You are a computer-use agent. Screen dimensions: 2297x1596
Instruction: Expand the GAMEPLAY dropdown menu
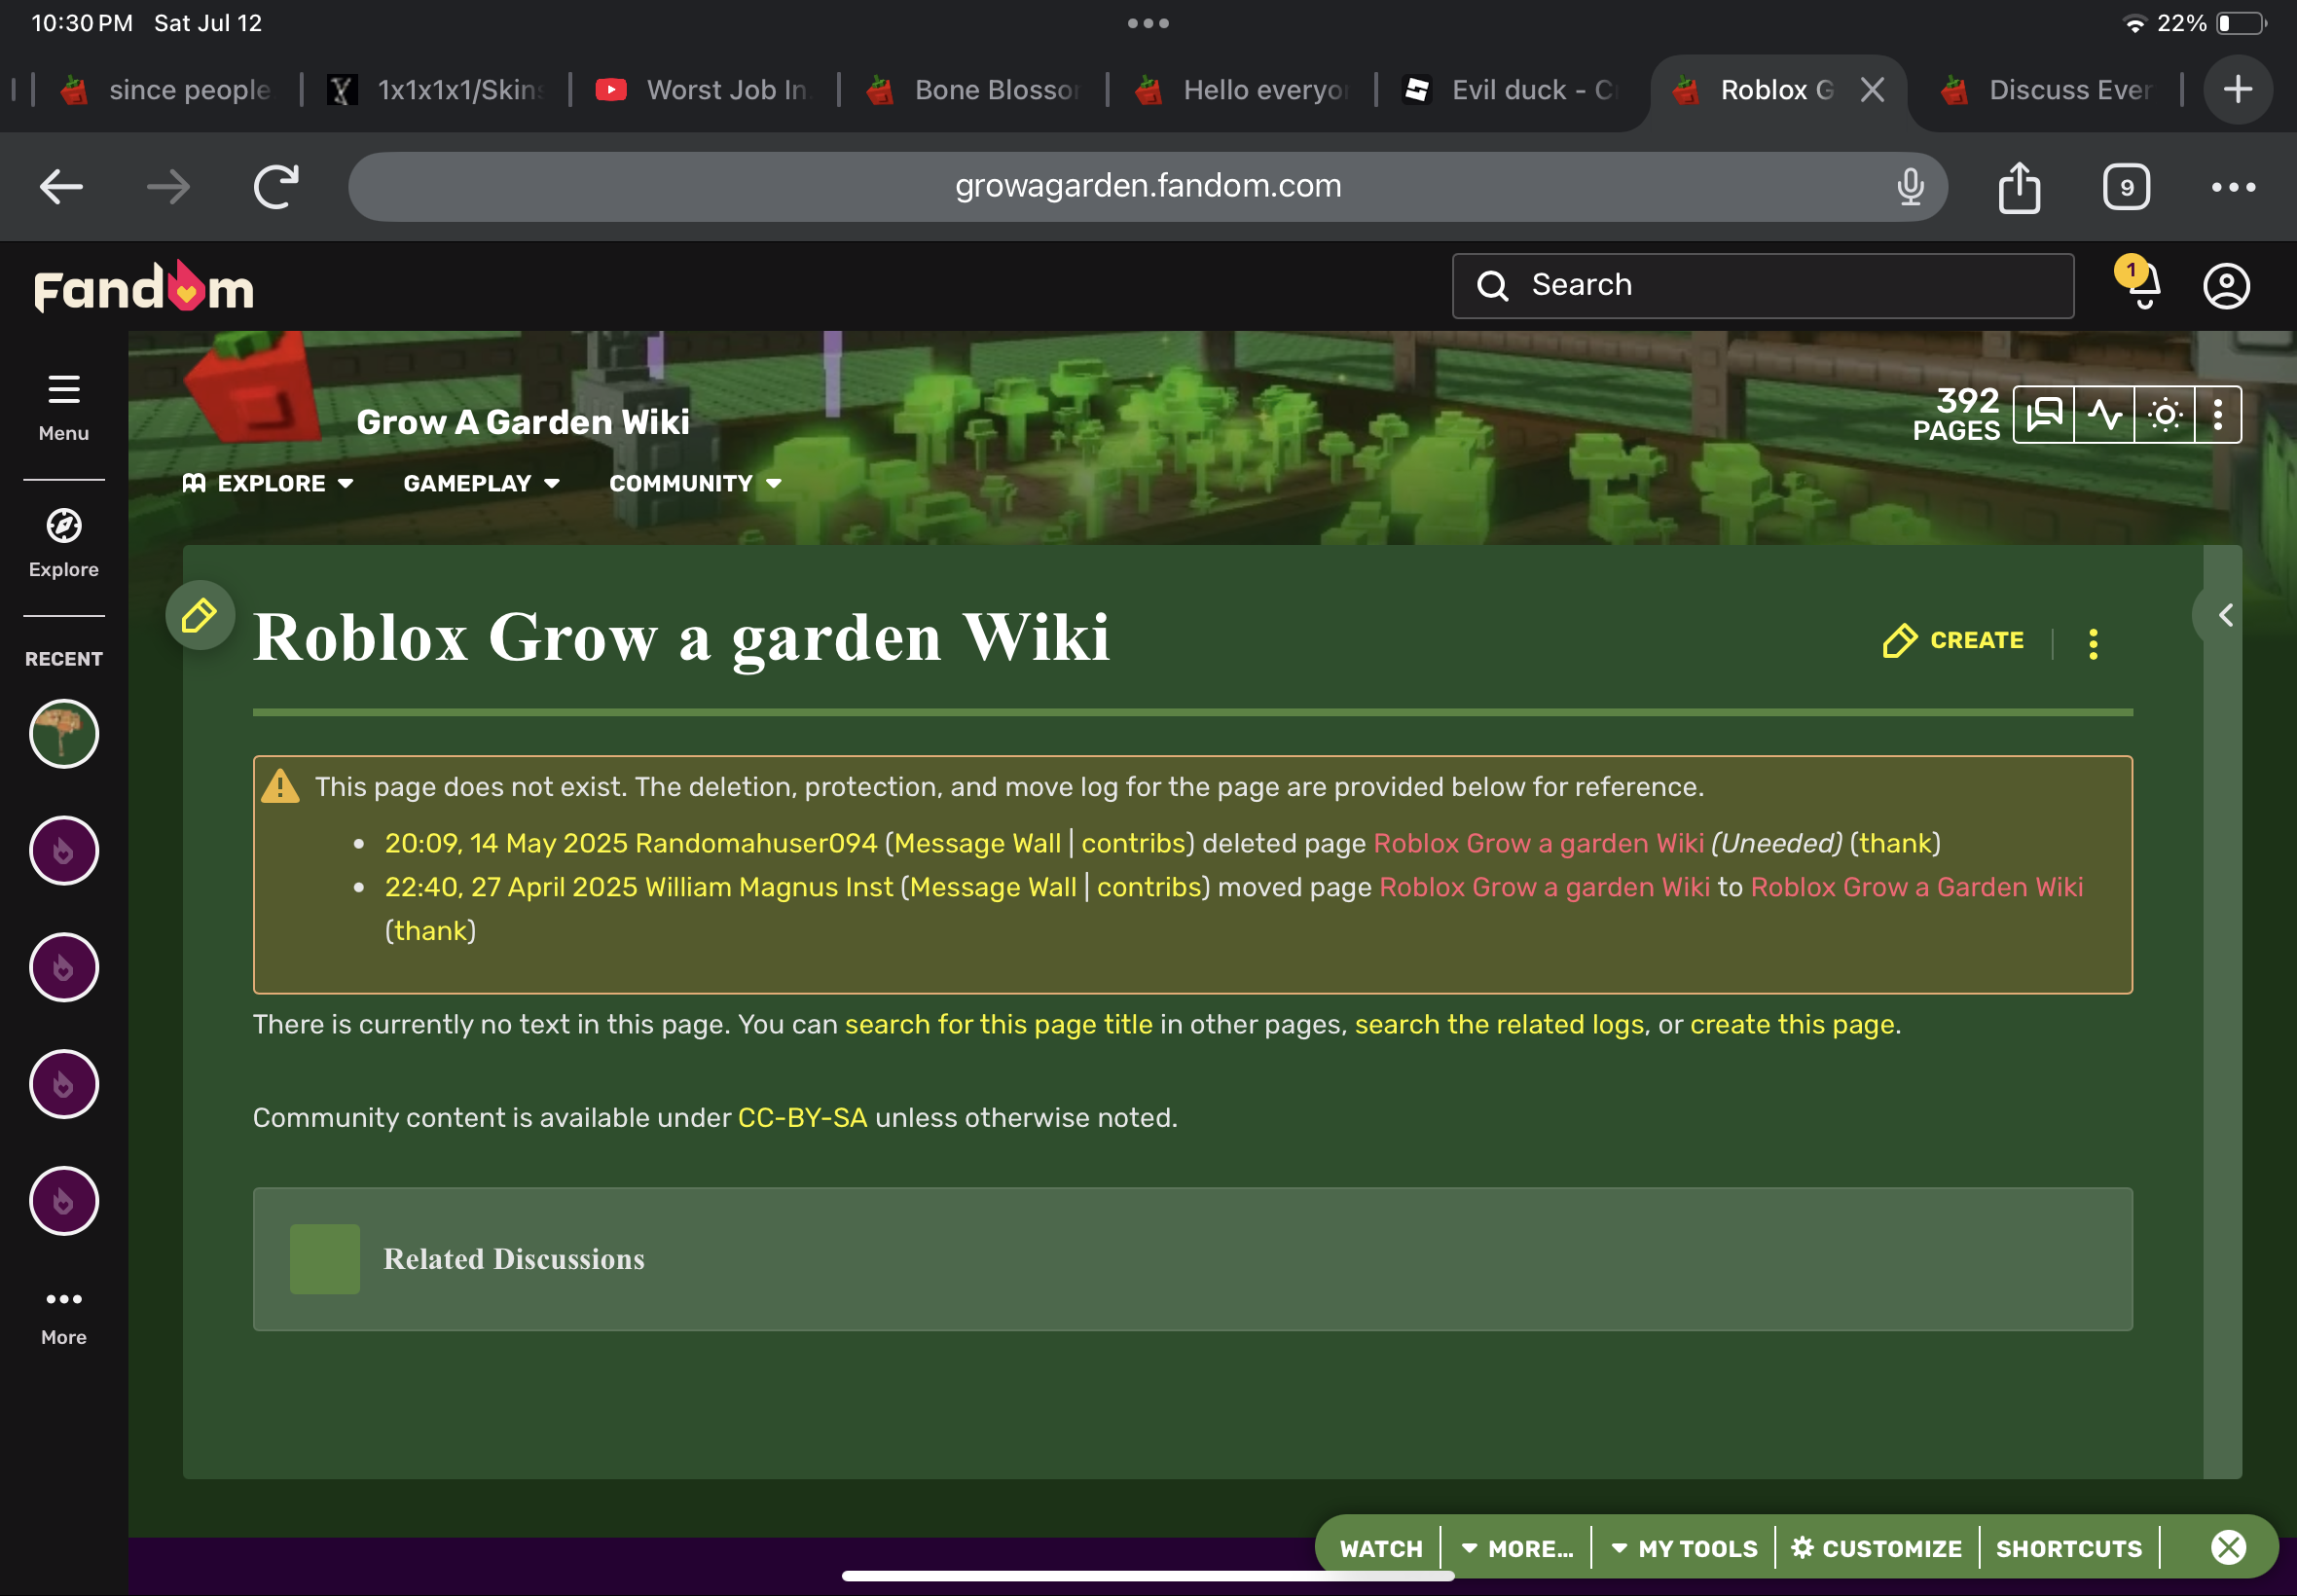[x=481, y=483]
